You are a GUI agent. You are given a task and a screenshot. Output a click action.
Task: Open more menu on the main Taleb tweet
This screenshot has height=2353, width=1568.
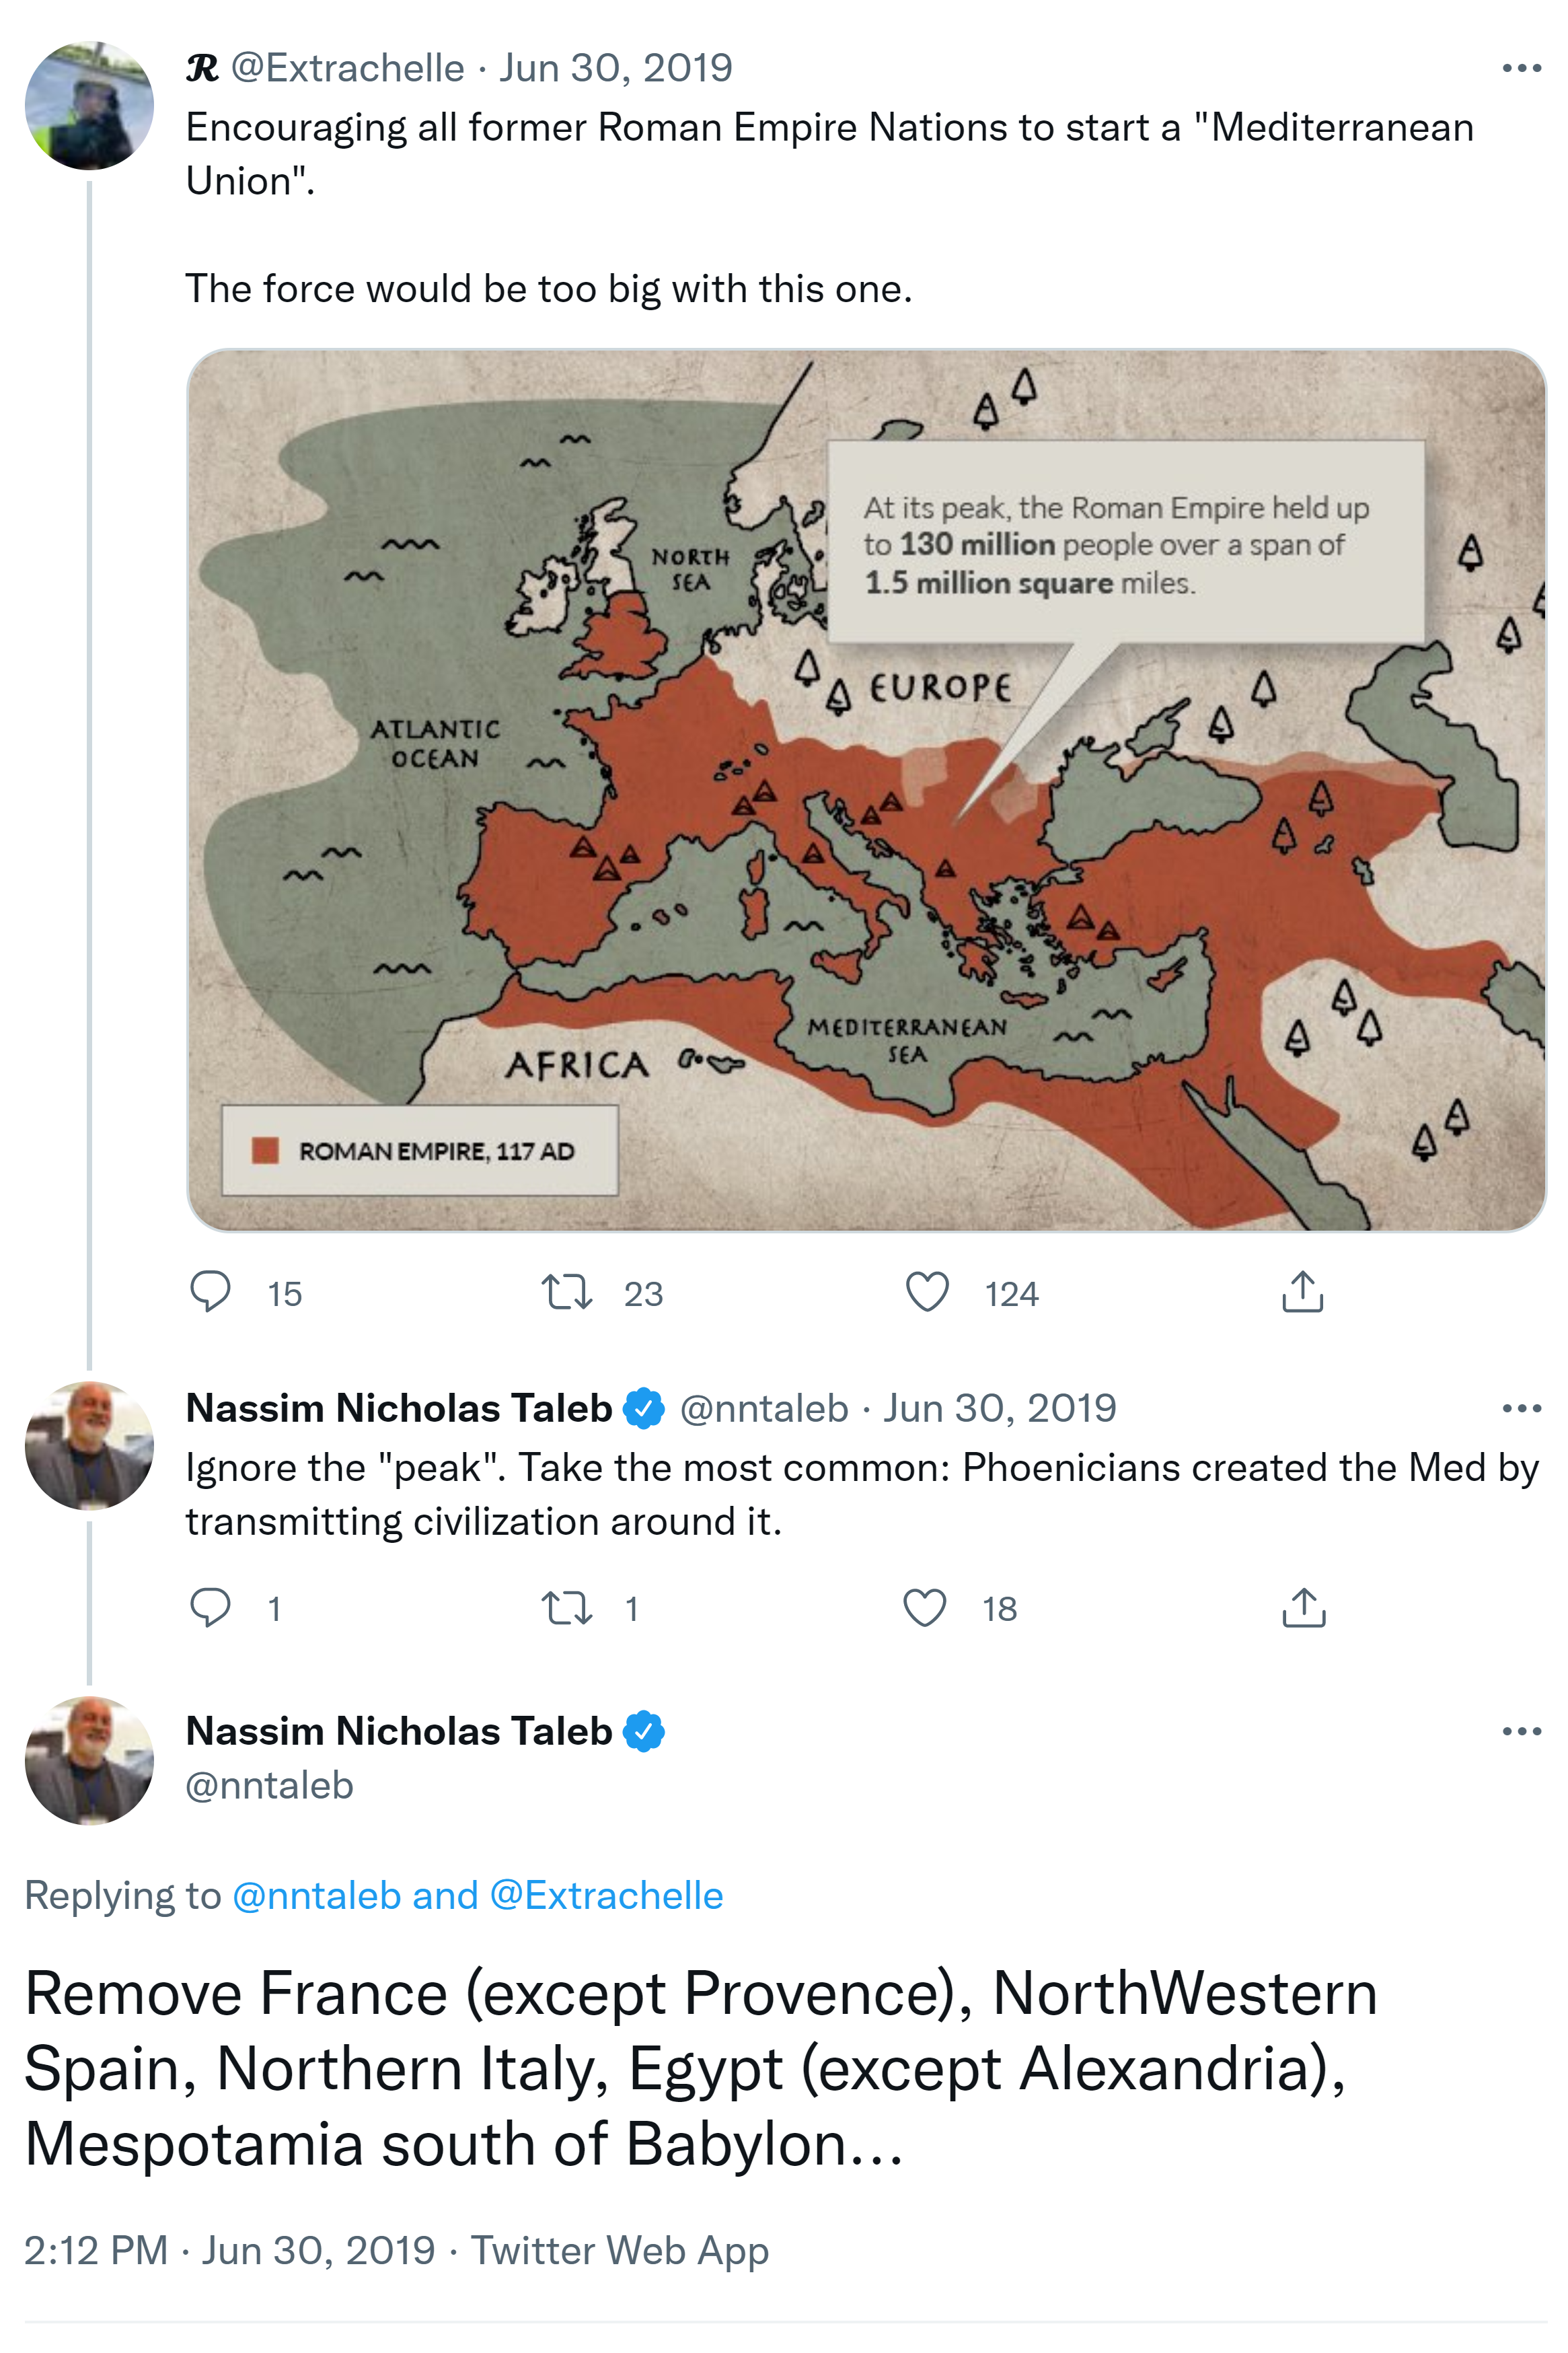[x=1521, y=1731]
